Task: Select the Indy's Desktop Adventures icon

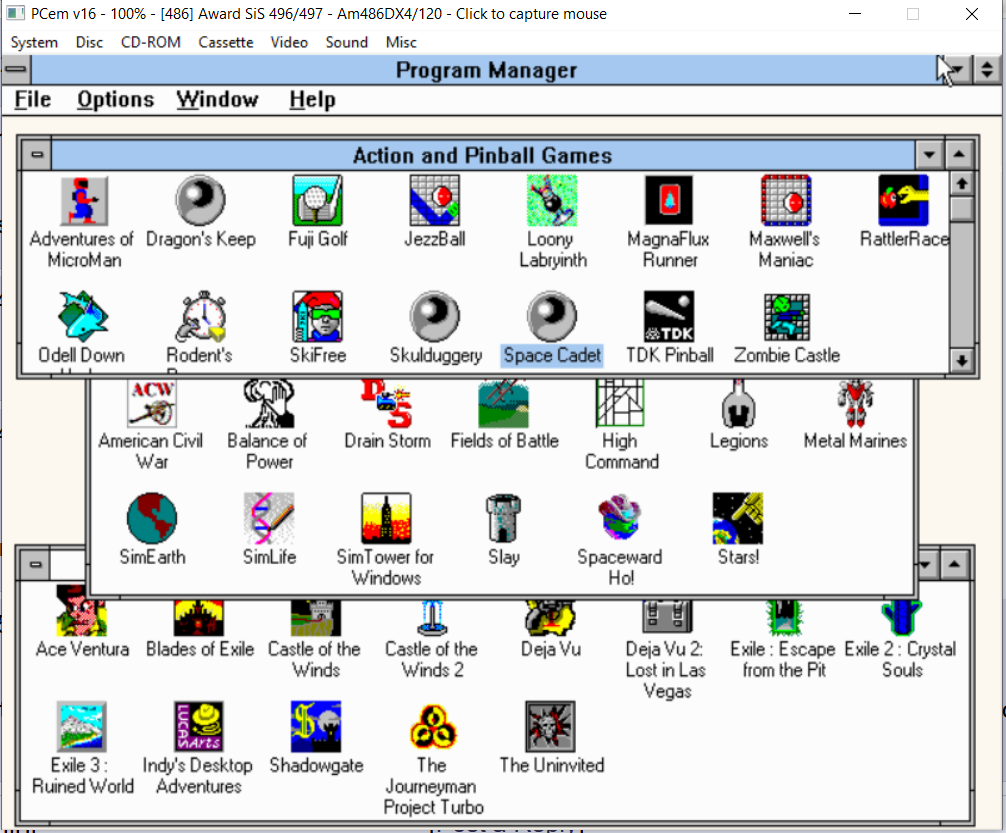Action: (199, 726)
